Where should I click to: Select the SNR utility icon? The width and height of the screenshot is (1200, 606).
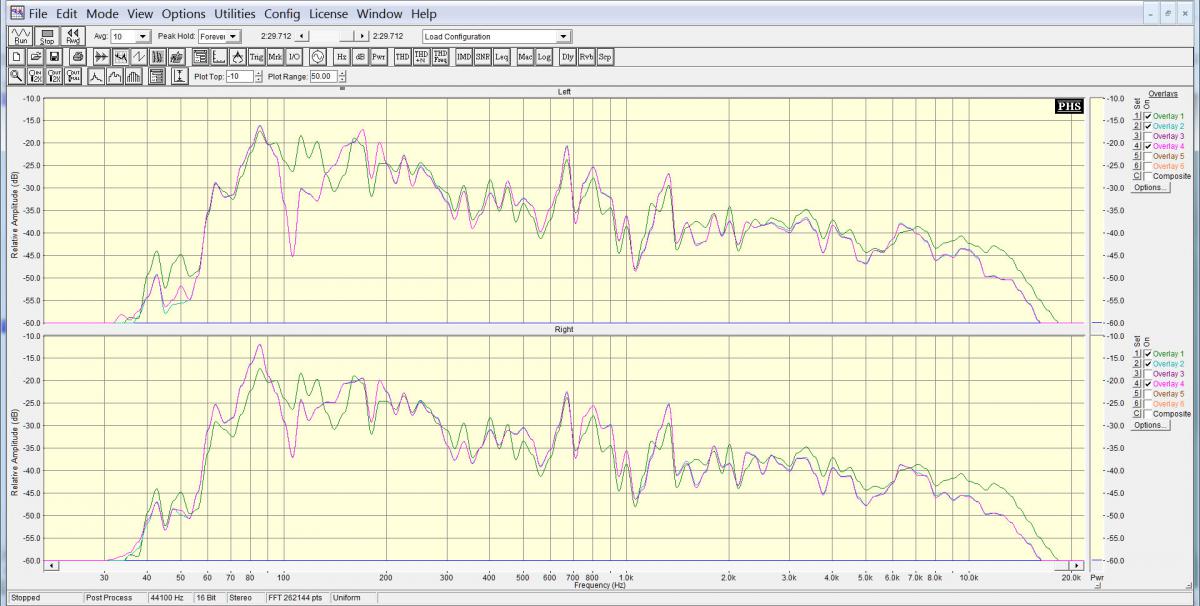[x=483, y=57]
